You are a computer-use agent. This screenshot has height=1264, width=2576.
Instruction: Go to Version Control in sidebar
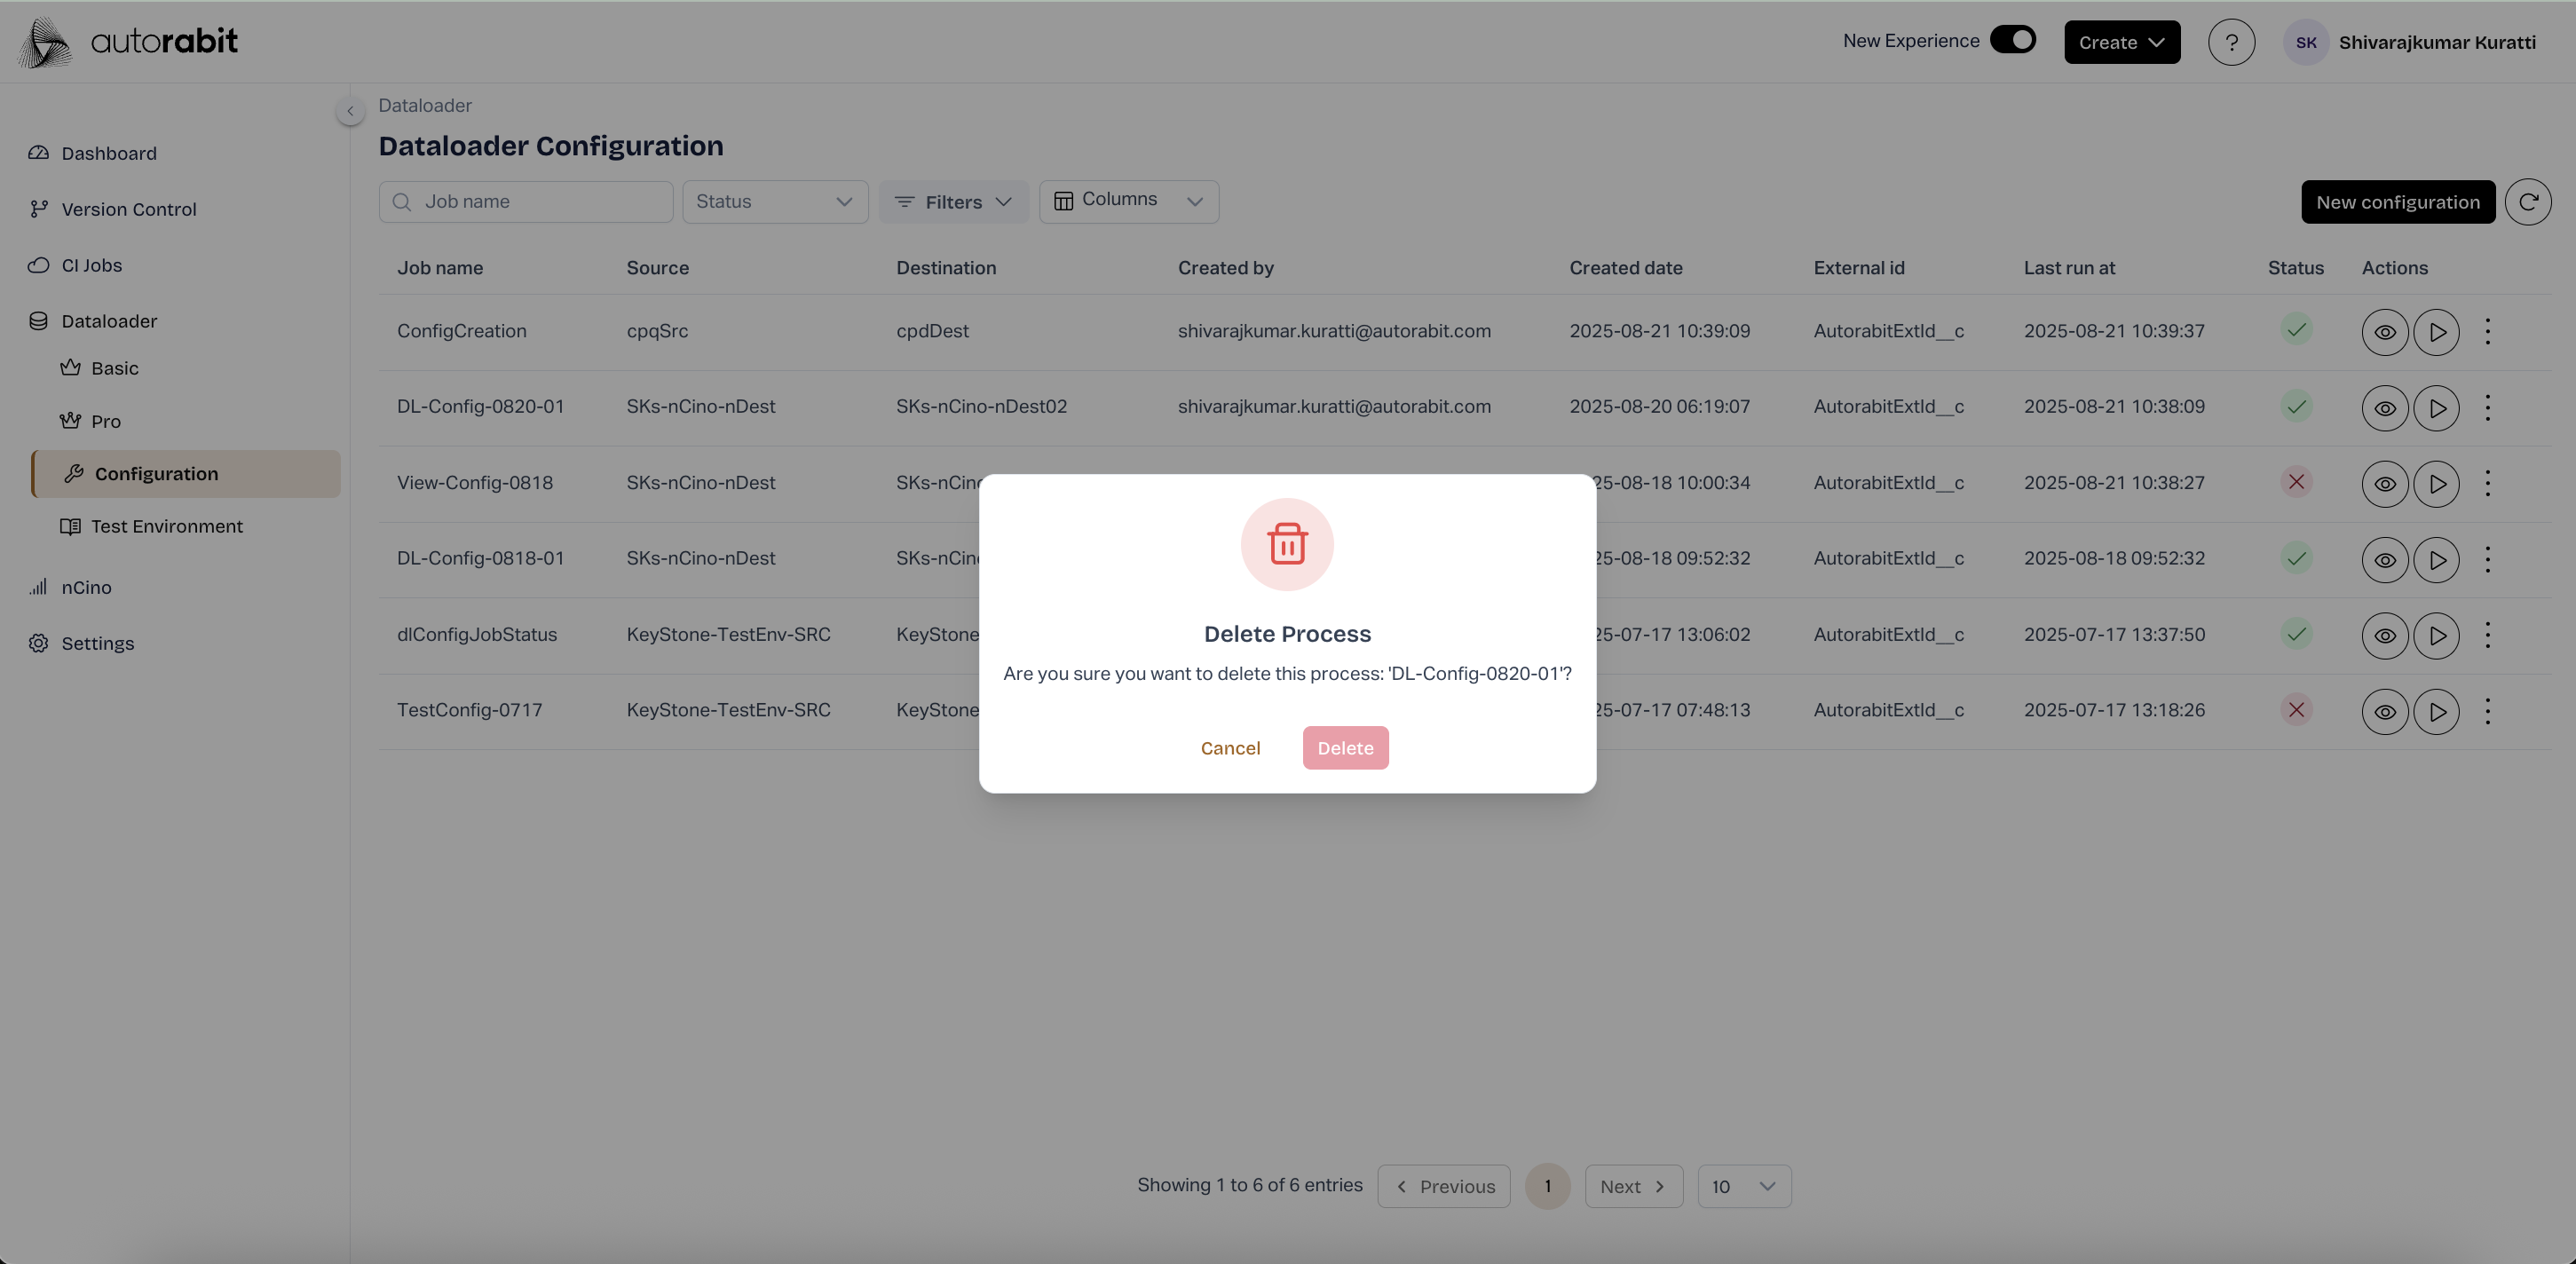coord(129,209)
